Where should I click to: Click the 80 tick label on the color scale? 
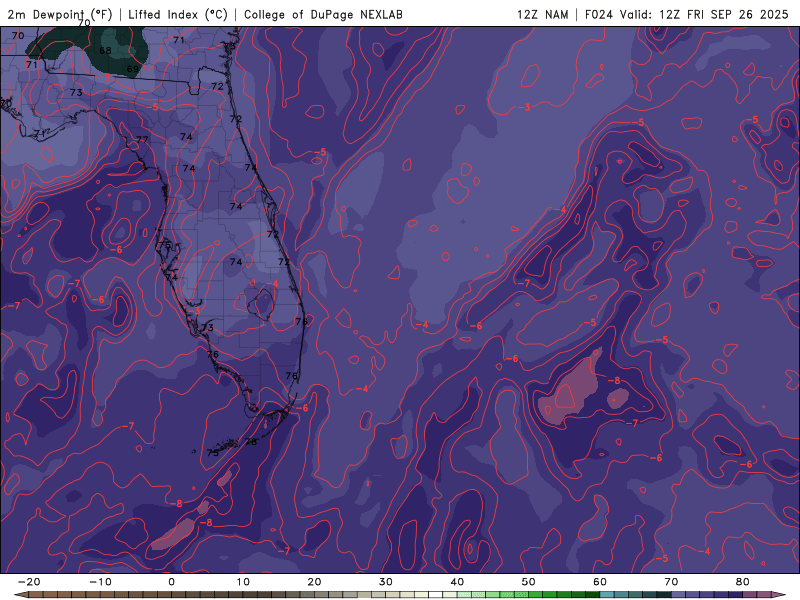click(x=743, y=581)
